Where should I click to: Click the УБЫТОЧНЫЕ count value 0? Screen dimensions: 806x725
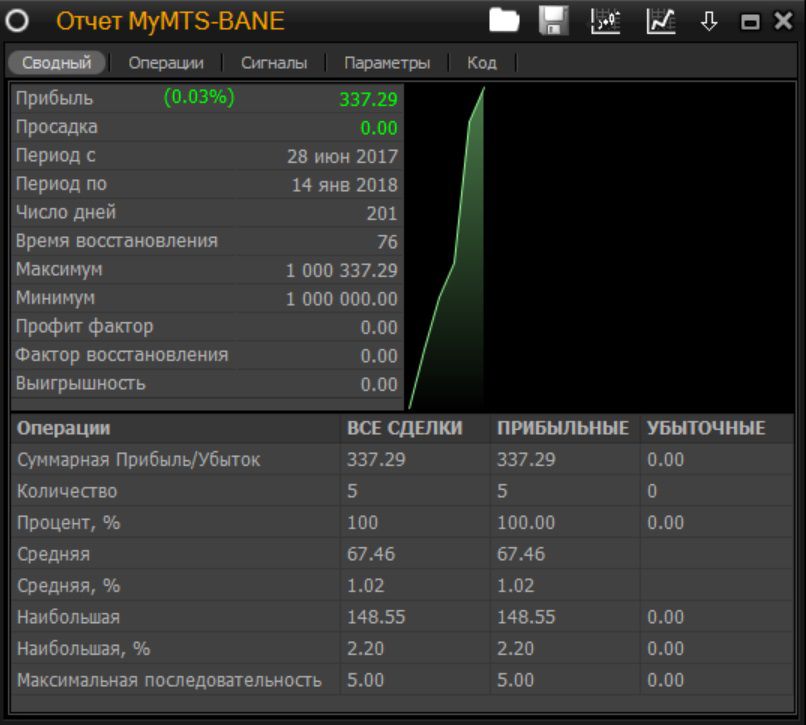coord(652,491)
